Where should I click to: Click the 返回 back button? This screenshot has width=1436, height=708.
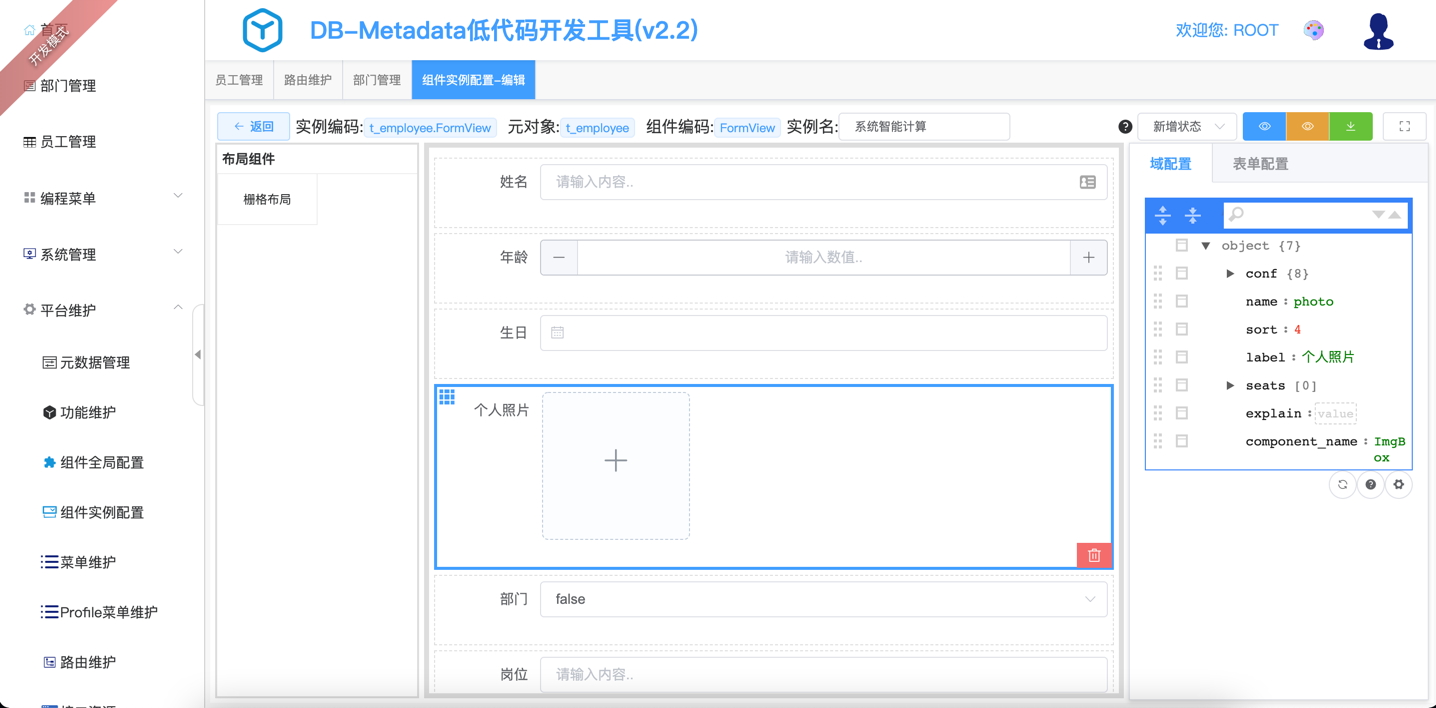point(253,127)
